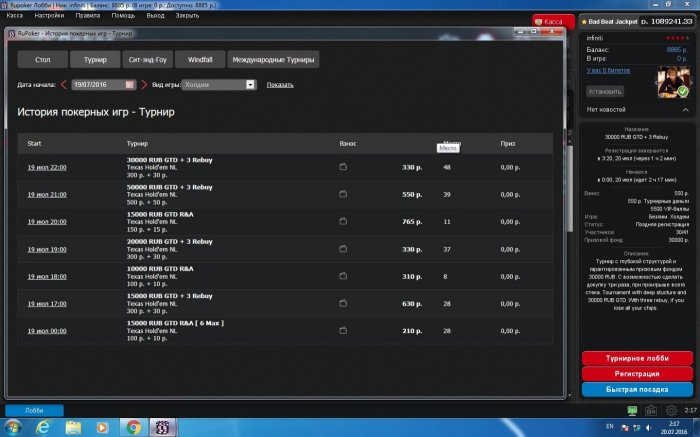Click the profile avatar photo
Screen dimensions: 700x437
pyautogui.click(x=673, y=82)
